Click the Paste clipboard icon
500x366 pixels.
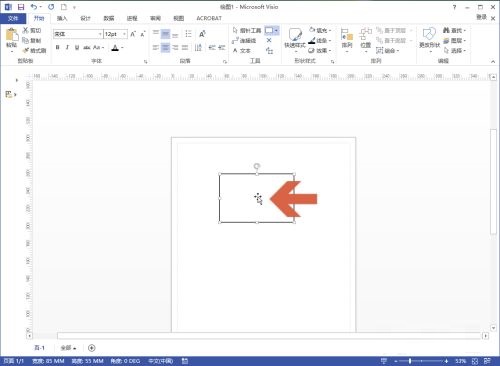click(11, 35)
